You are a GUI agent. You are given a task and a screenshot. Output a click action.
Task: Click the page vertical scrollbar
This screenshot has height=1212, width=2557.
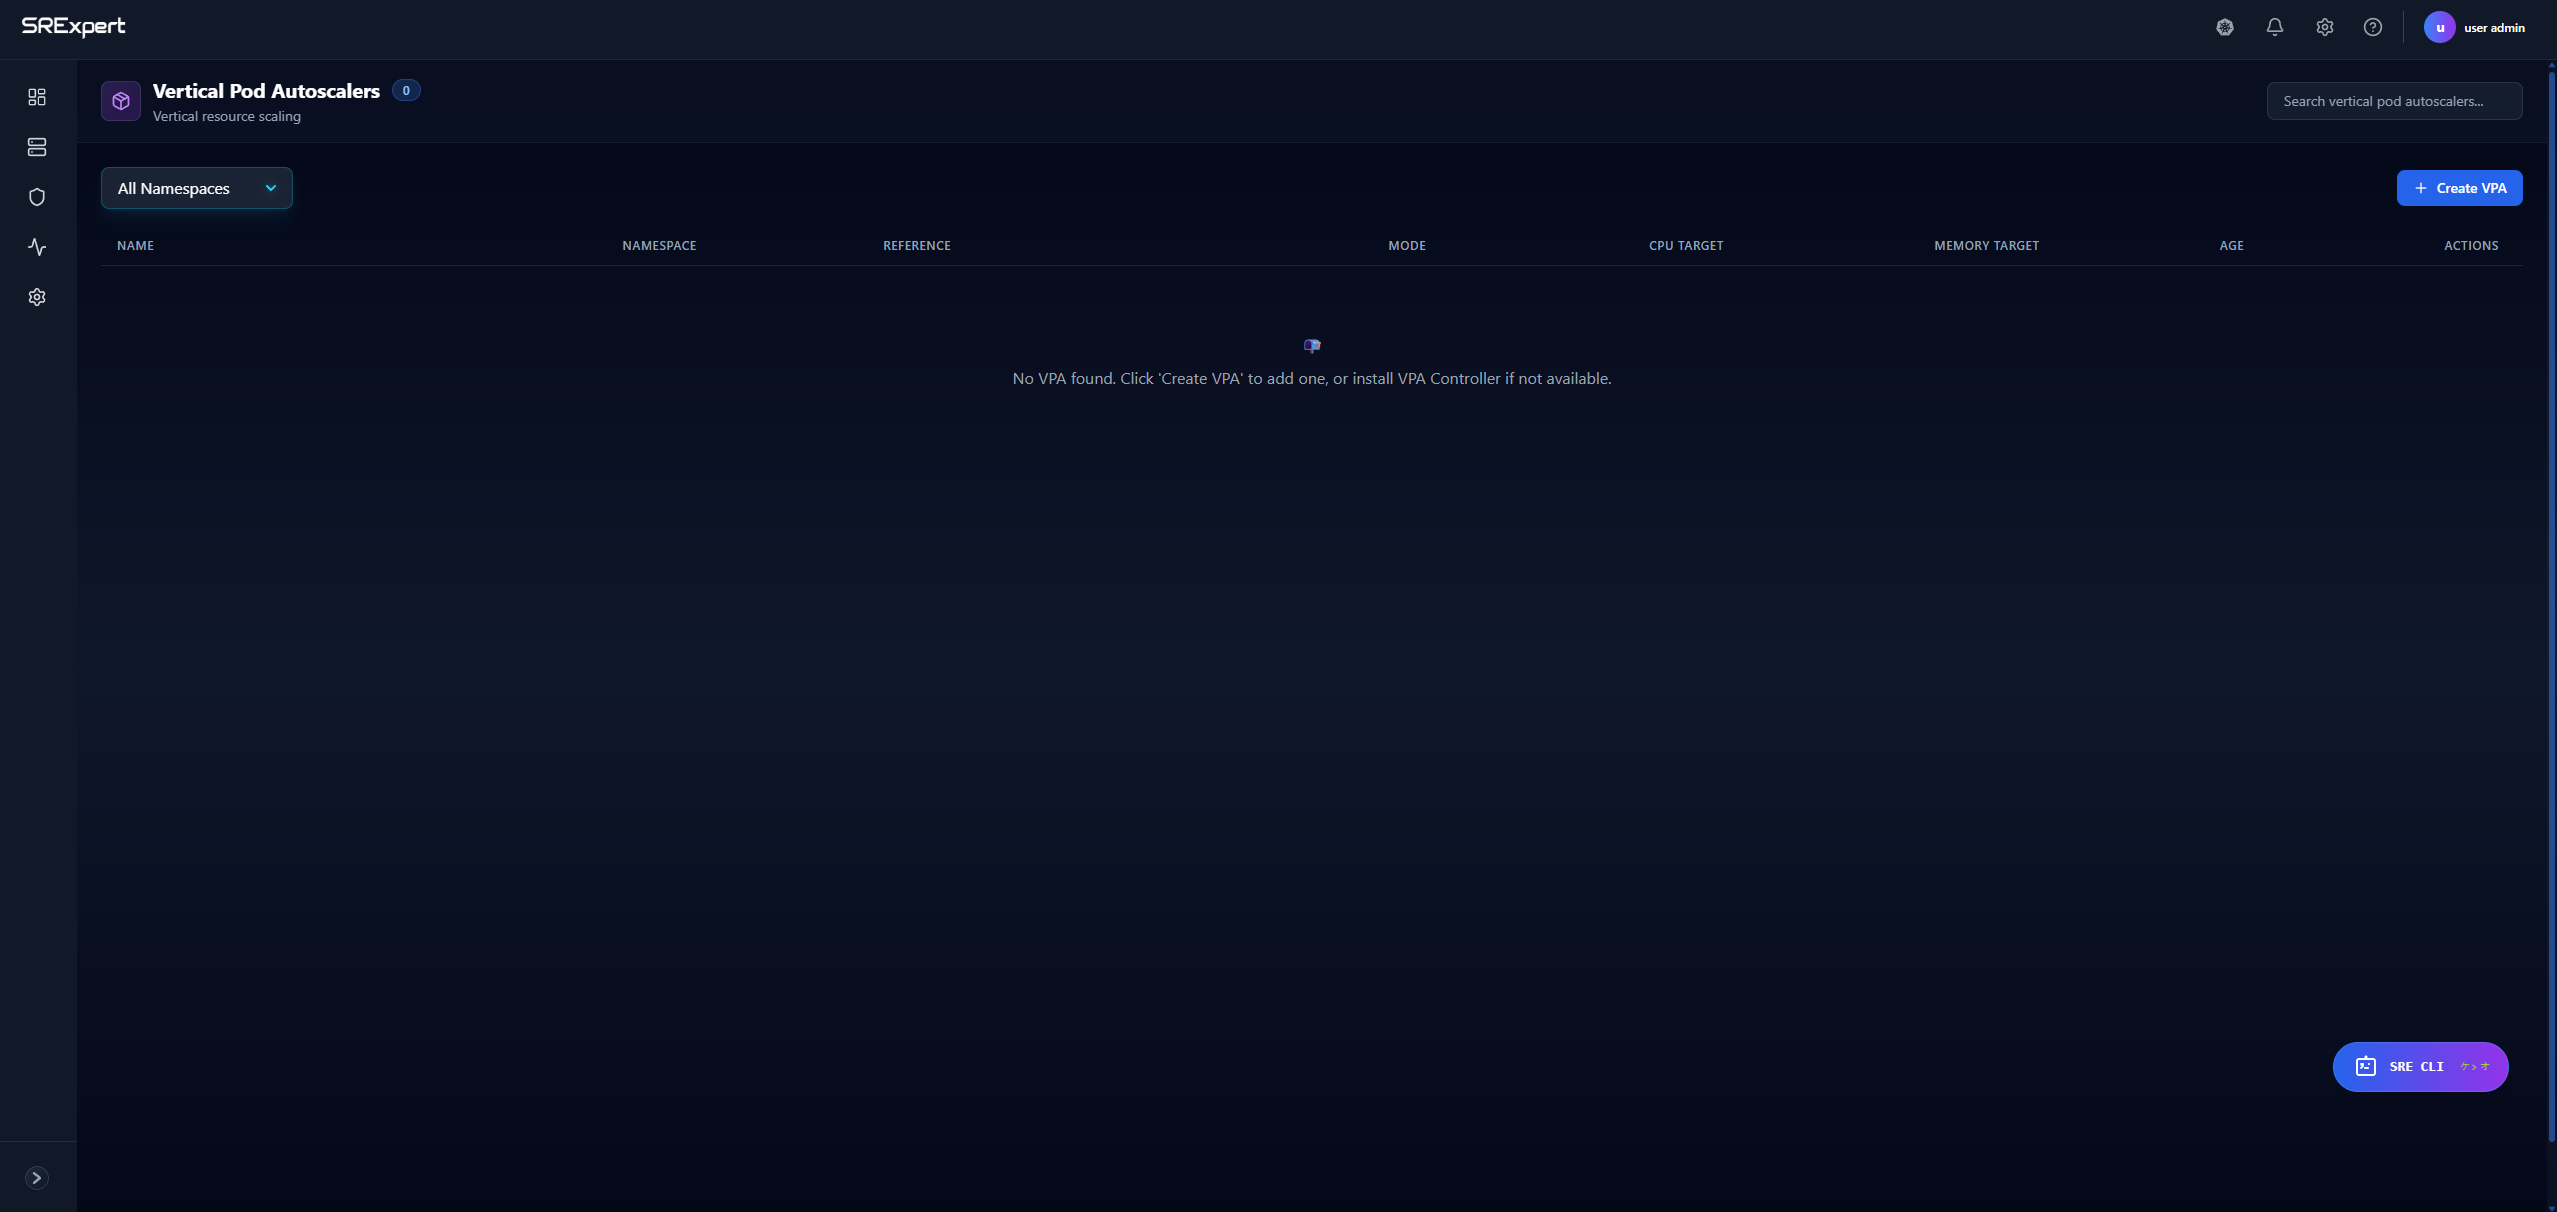click(2551, 600)
